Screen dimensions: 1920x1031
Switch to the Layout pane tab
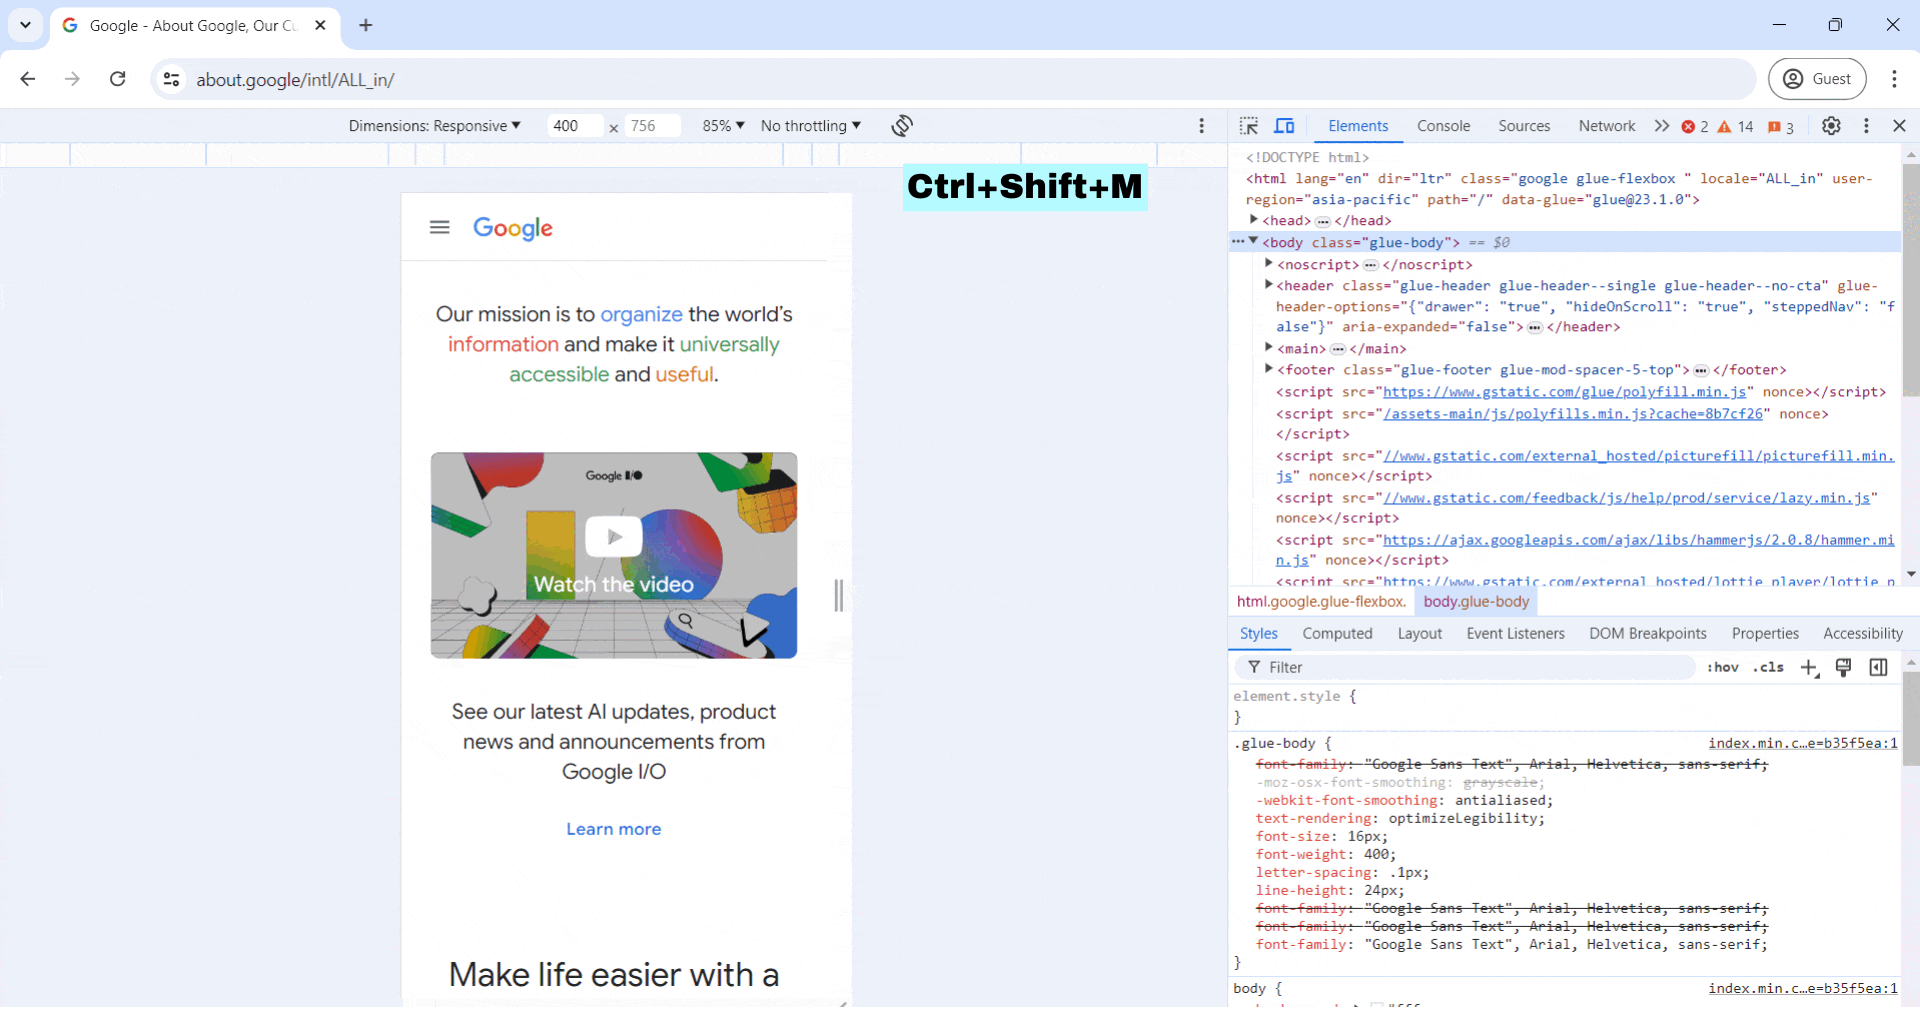[x=1419, y=634]
